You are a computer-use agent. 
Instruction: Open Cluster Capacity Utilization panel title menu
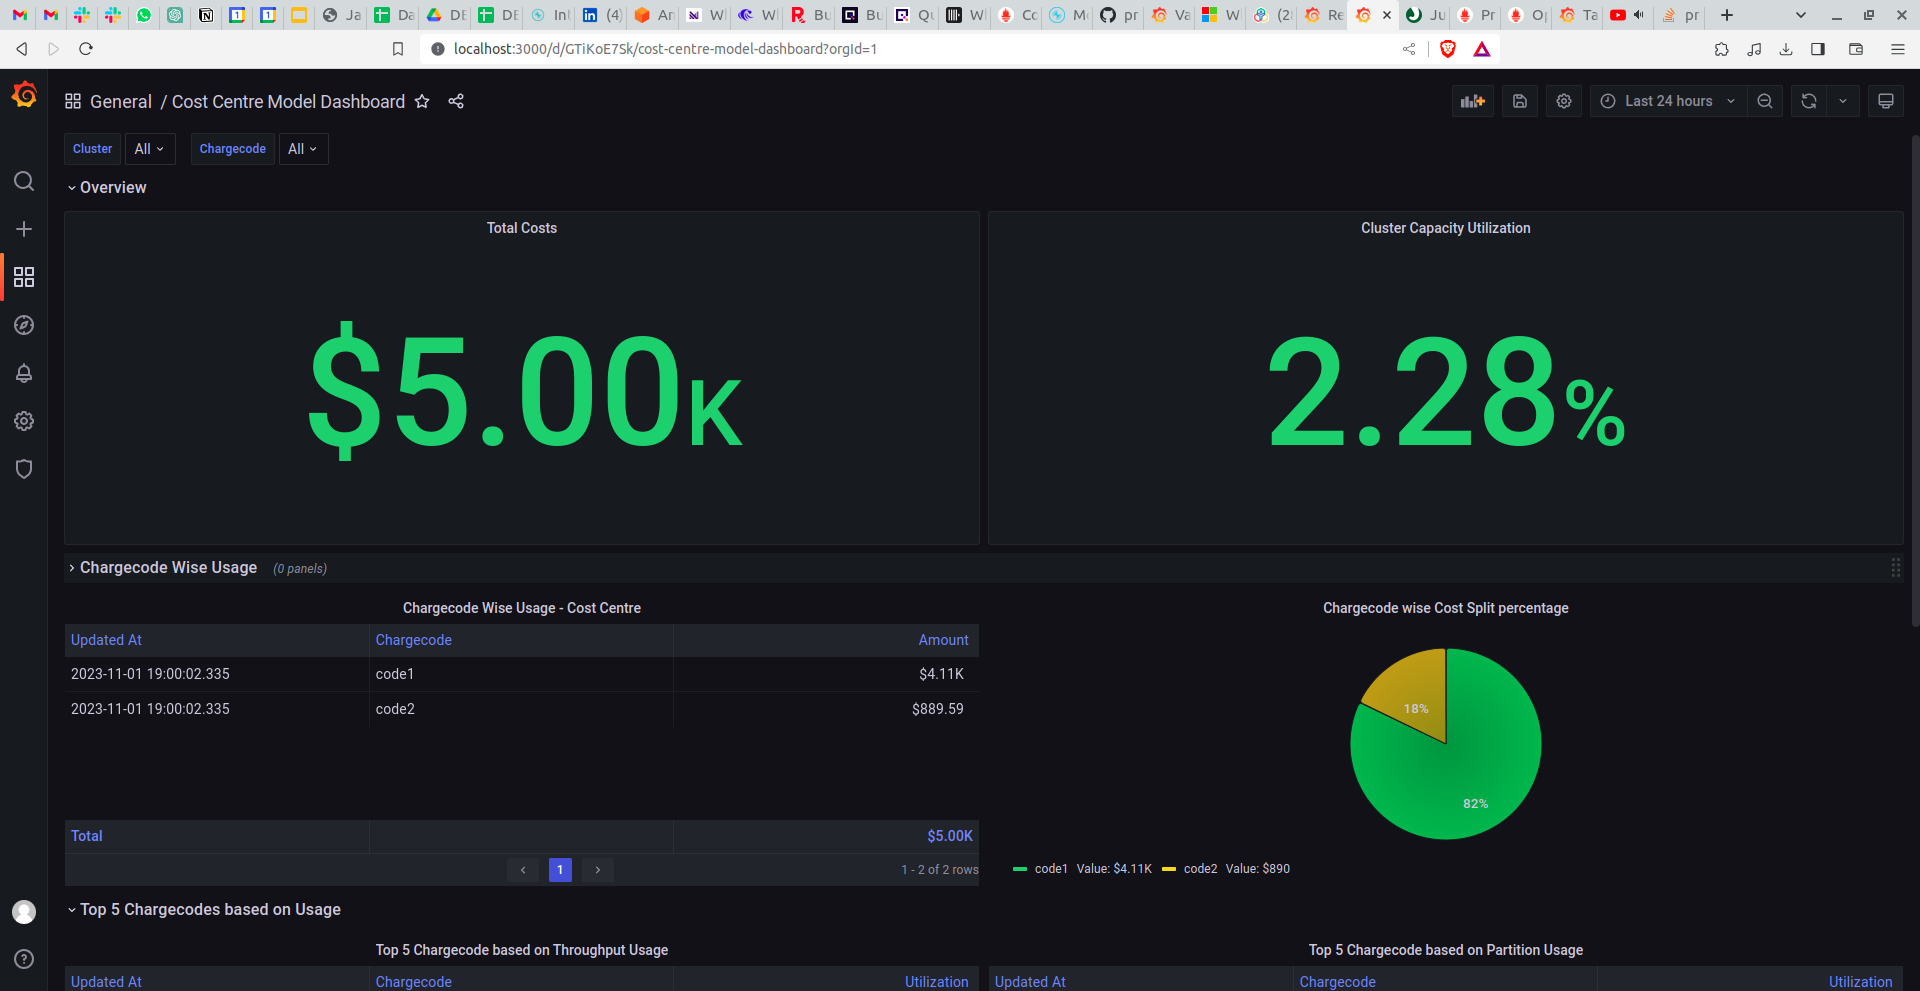1445,228
